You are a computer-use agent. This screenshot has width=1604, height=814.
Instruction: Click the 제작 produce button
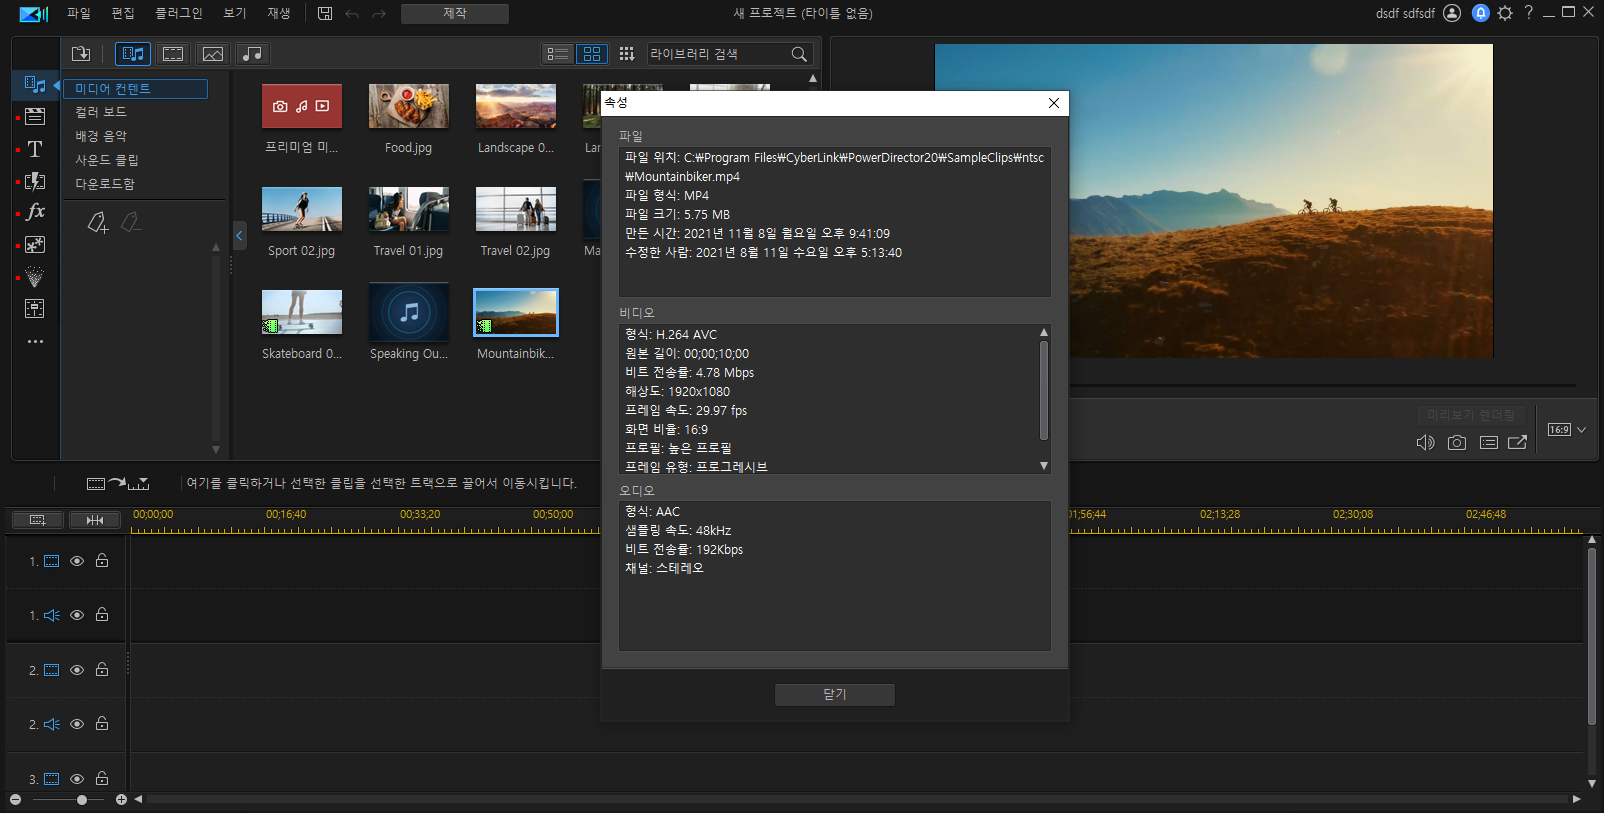pos(455,13)
